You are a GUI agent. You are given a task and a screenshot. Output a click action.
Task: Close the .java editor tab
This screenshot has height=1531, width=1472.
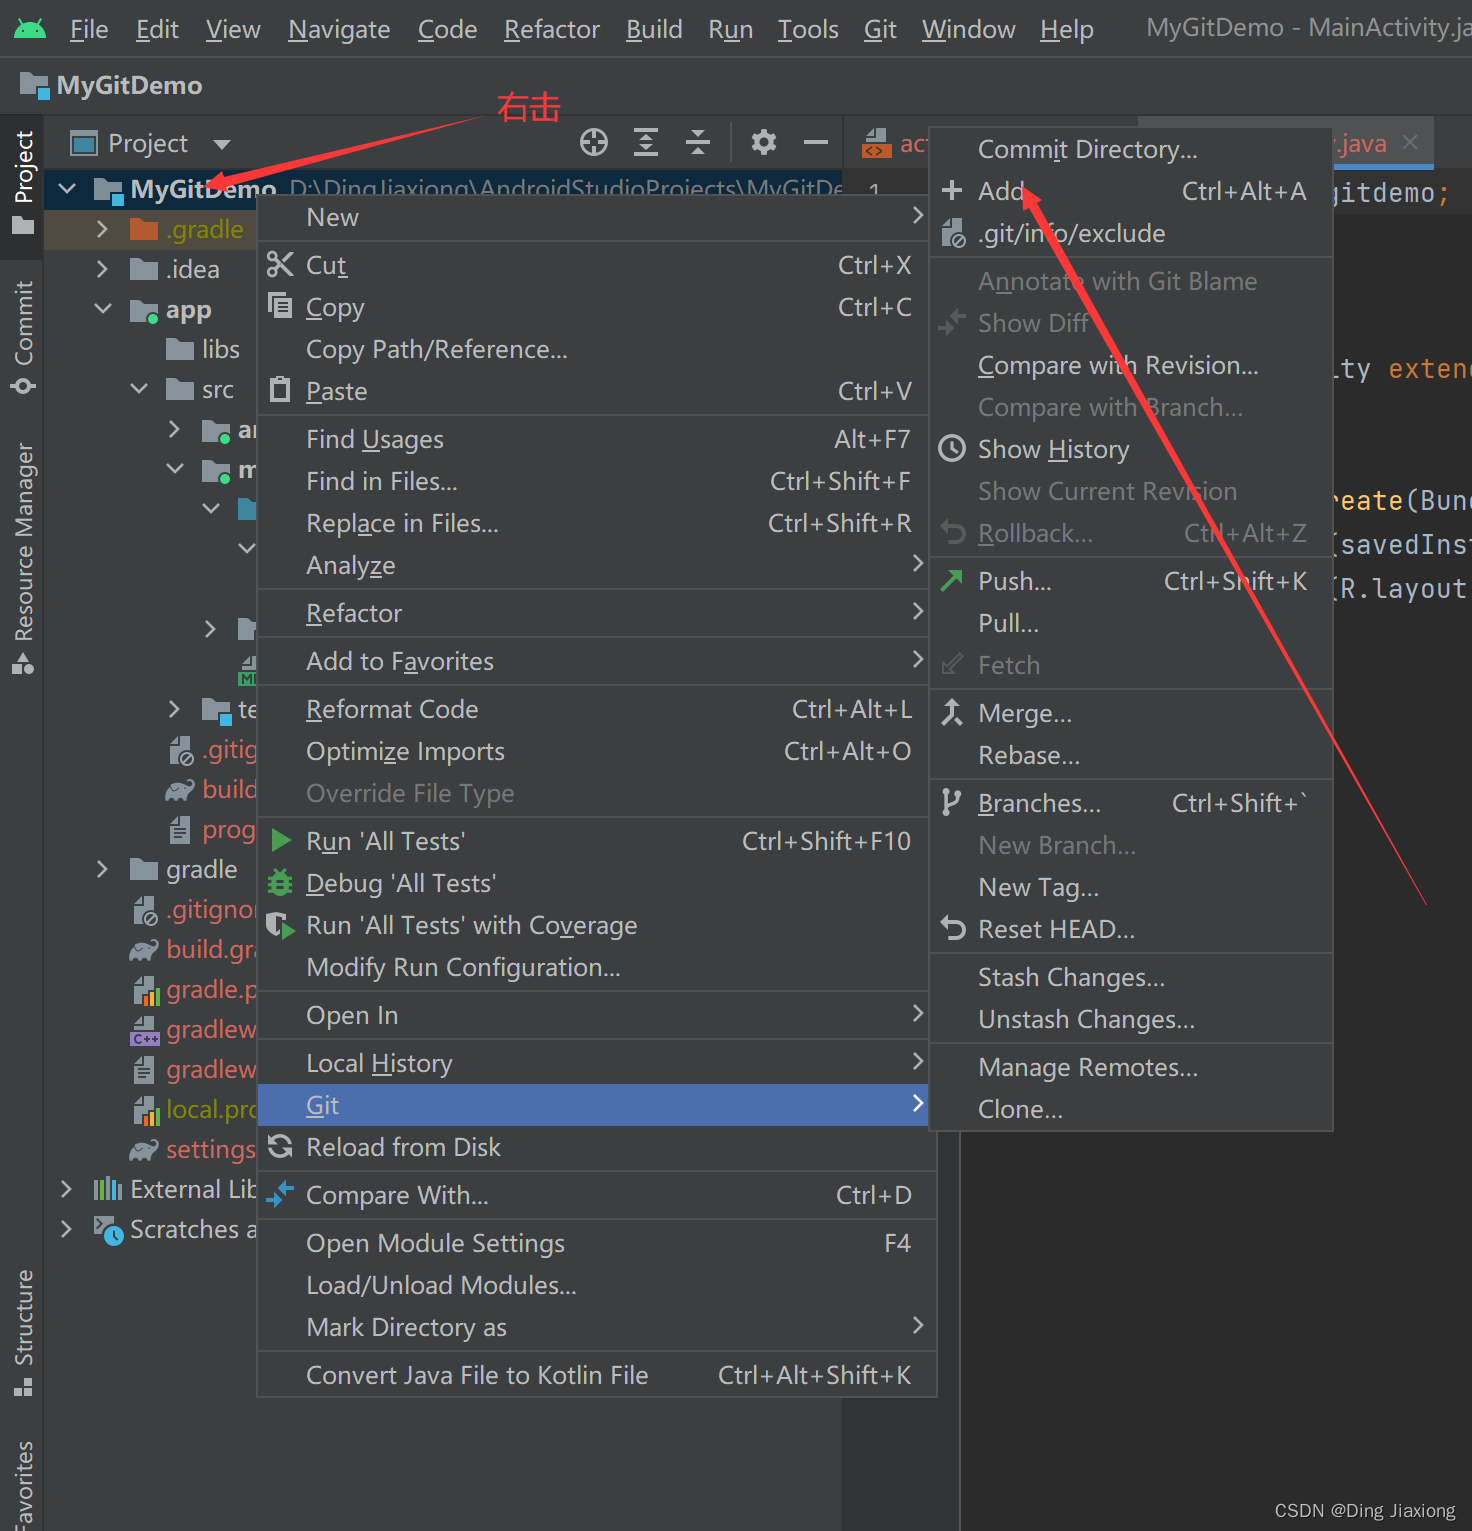pyautogui.click(x=1410, y=142)
